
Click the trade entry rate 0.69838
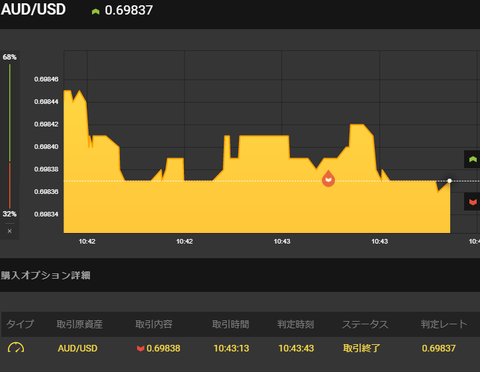pyautogui.click(x=163, y=348)
